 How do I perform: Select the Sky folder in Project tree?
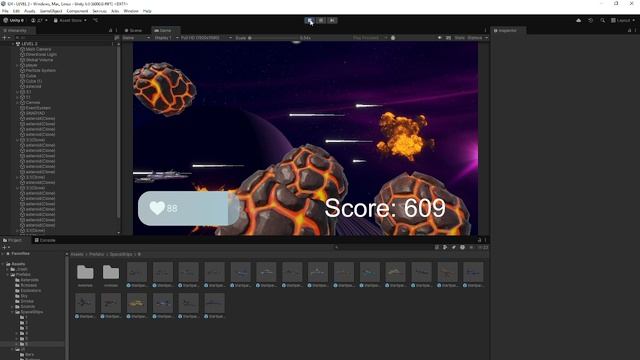[24, 296]
